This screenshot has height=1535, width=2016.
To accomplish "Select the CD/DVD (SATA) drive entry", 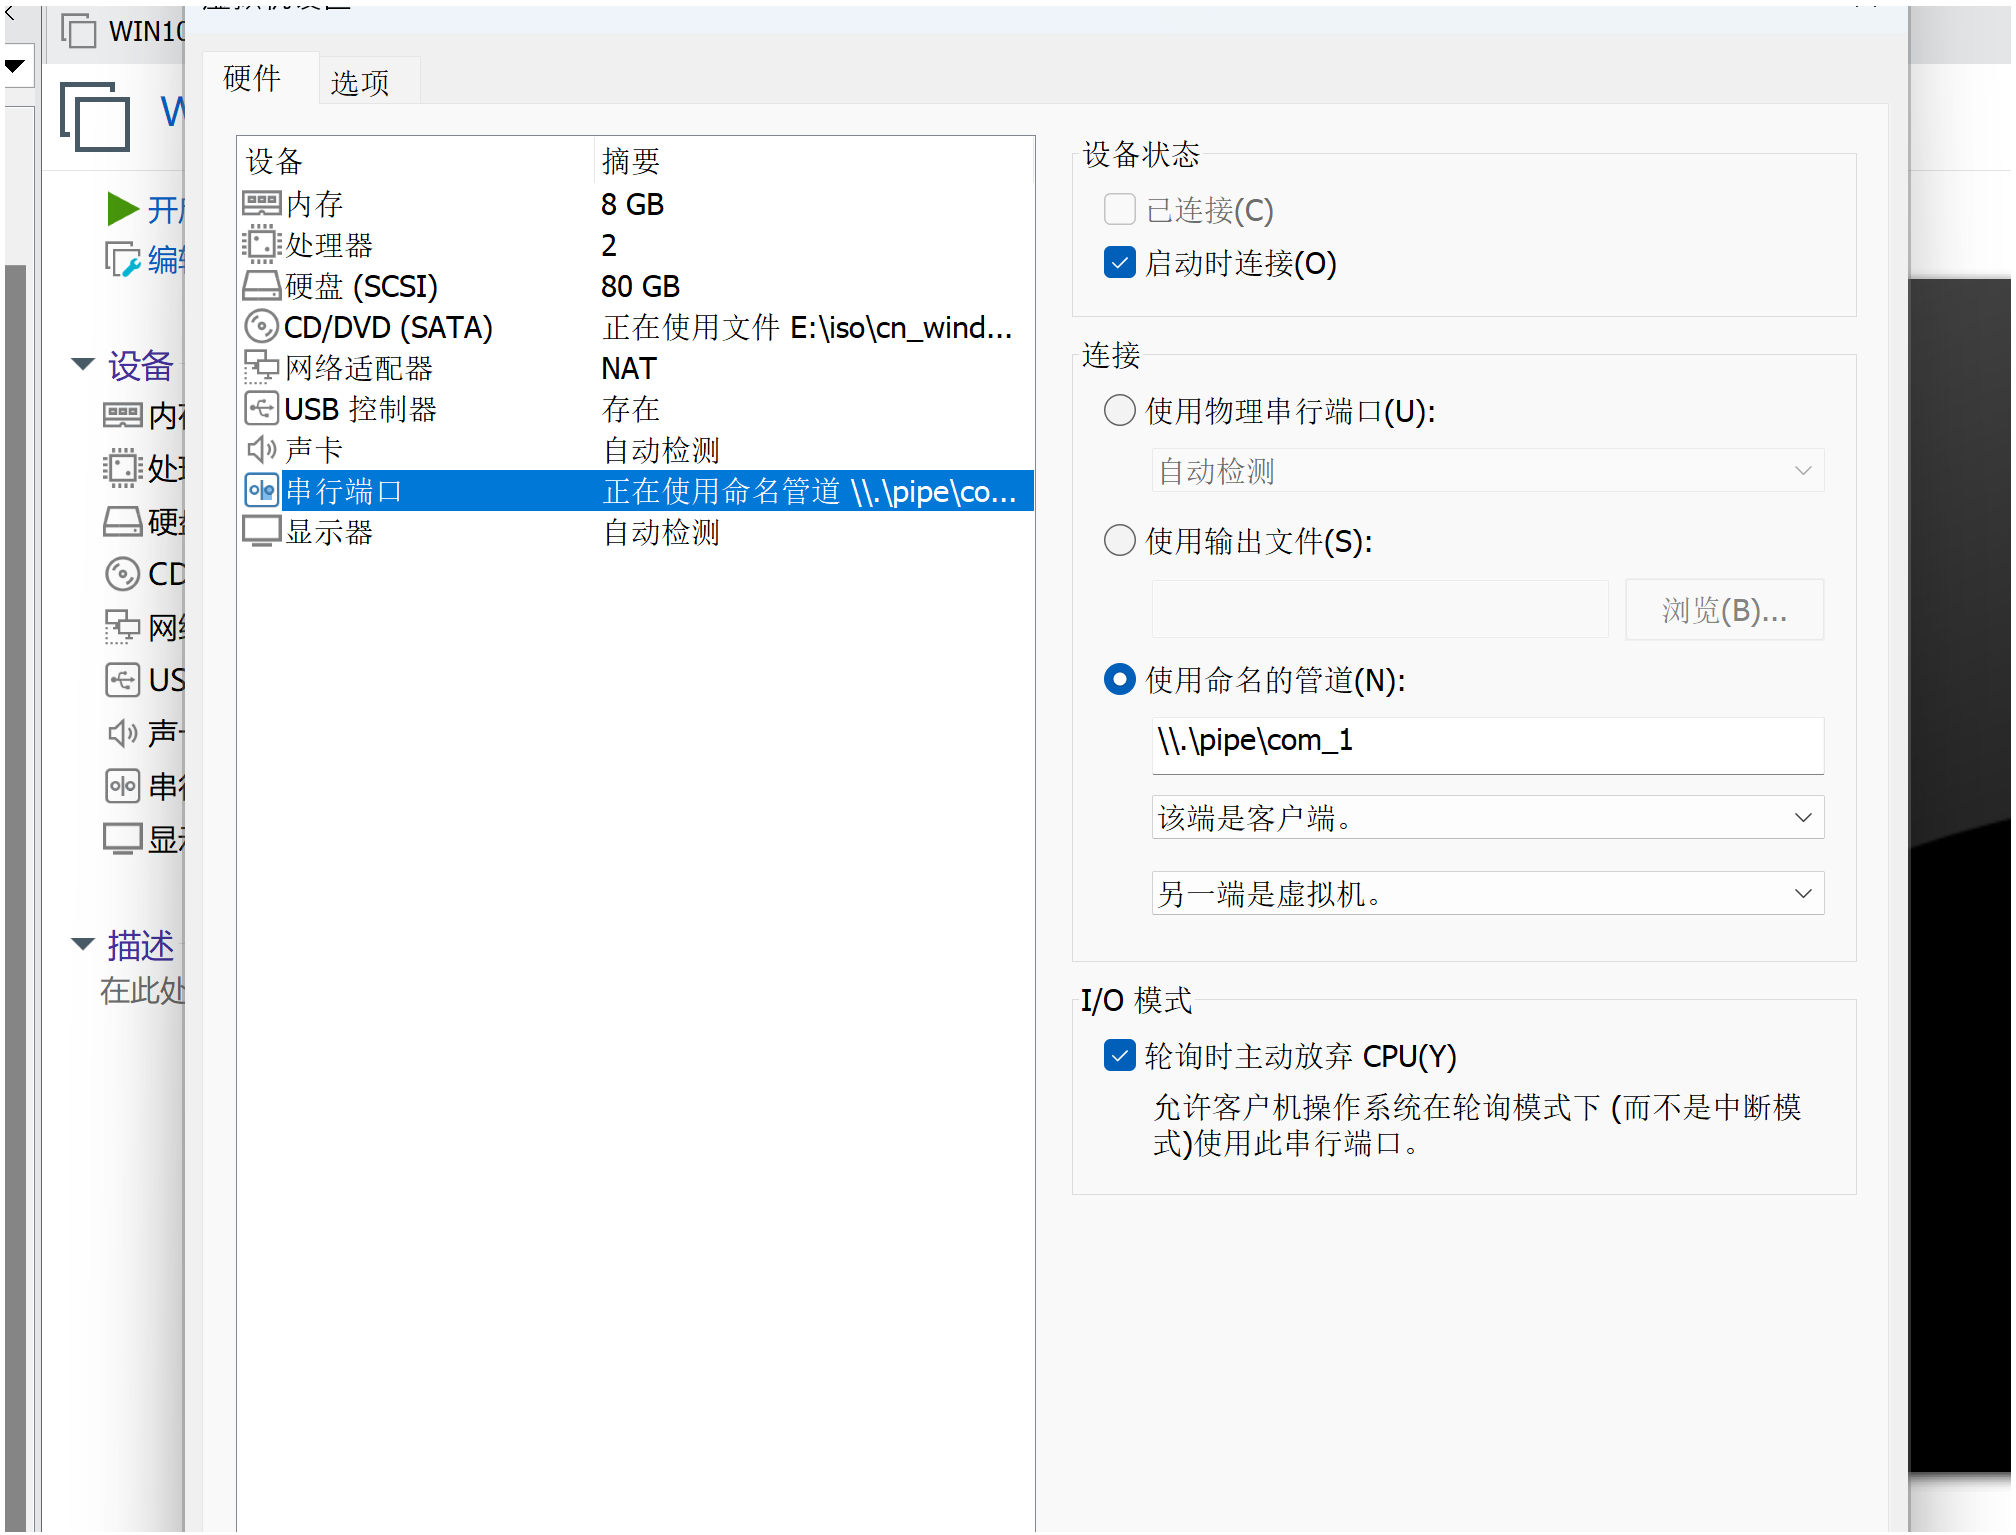I will click(388, 327).
